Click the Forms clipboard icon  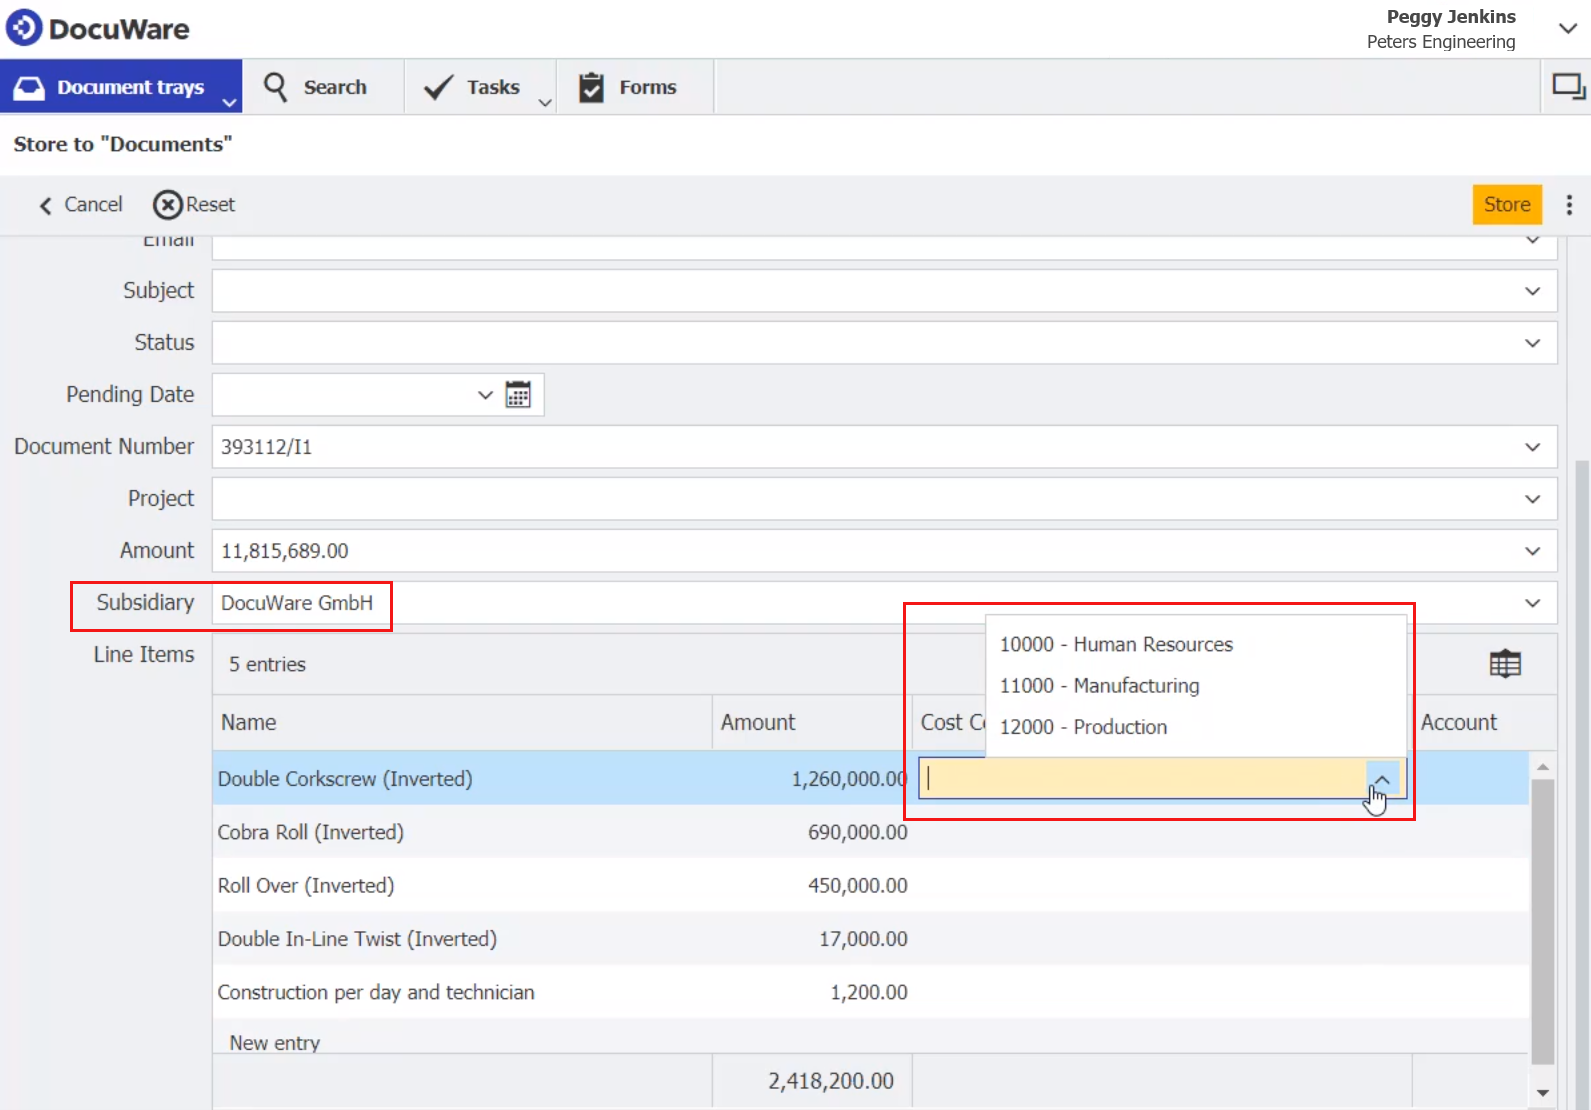coord(591,88)
